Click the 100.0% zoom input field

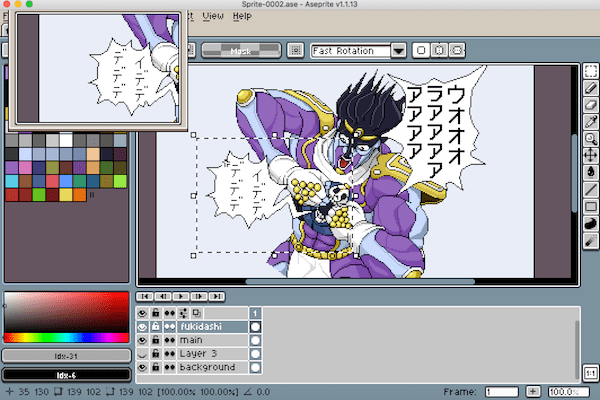(x=568, y=392)
